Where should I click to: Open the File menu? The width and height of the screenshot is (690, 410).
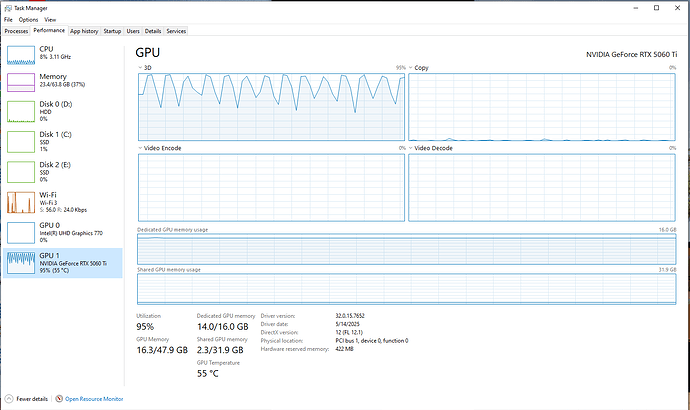[8, 20]
